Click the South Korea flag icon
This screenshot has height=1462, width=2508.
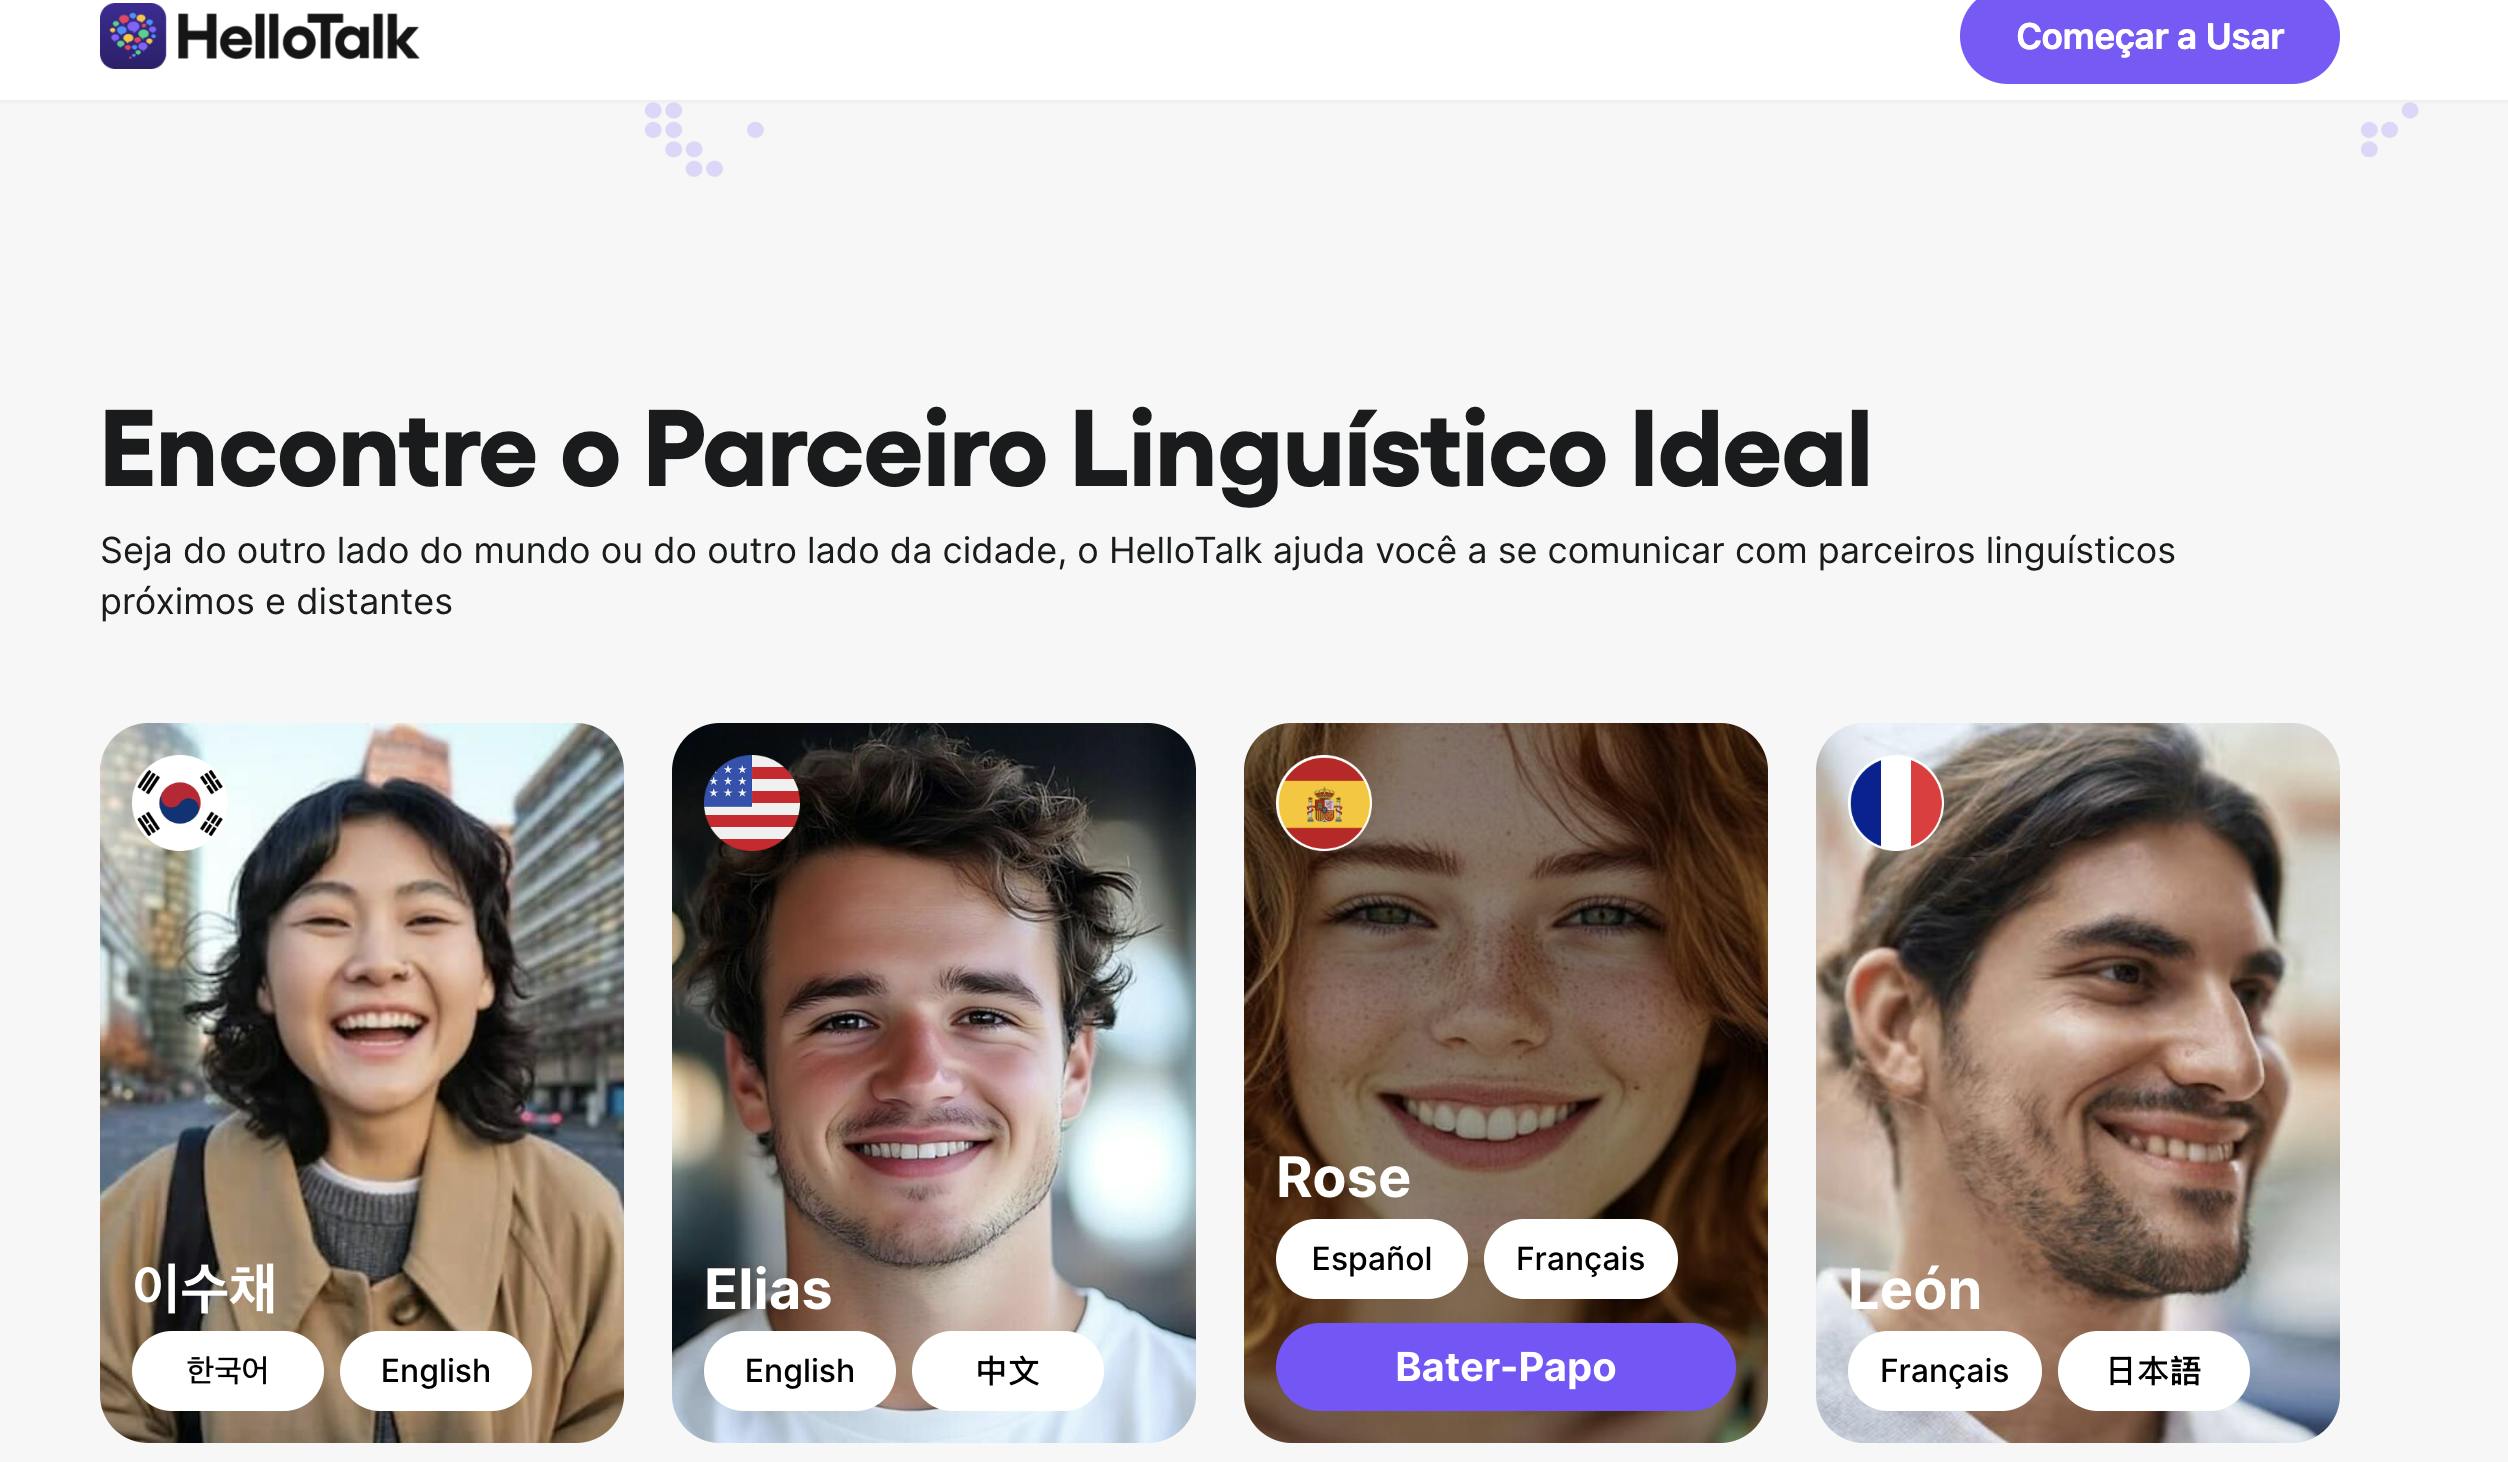[x=180, y=803]
